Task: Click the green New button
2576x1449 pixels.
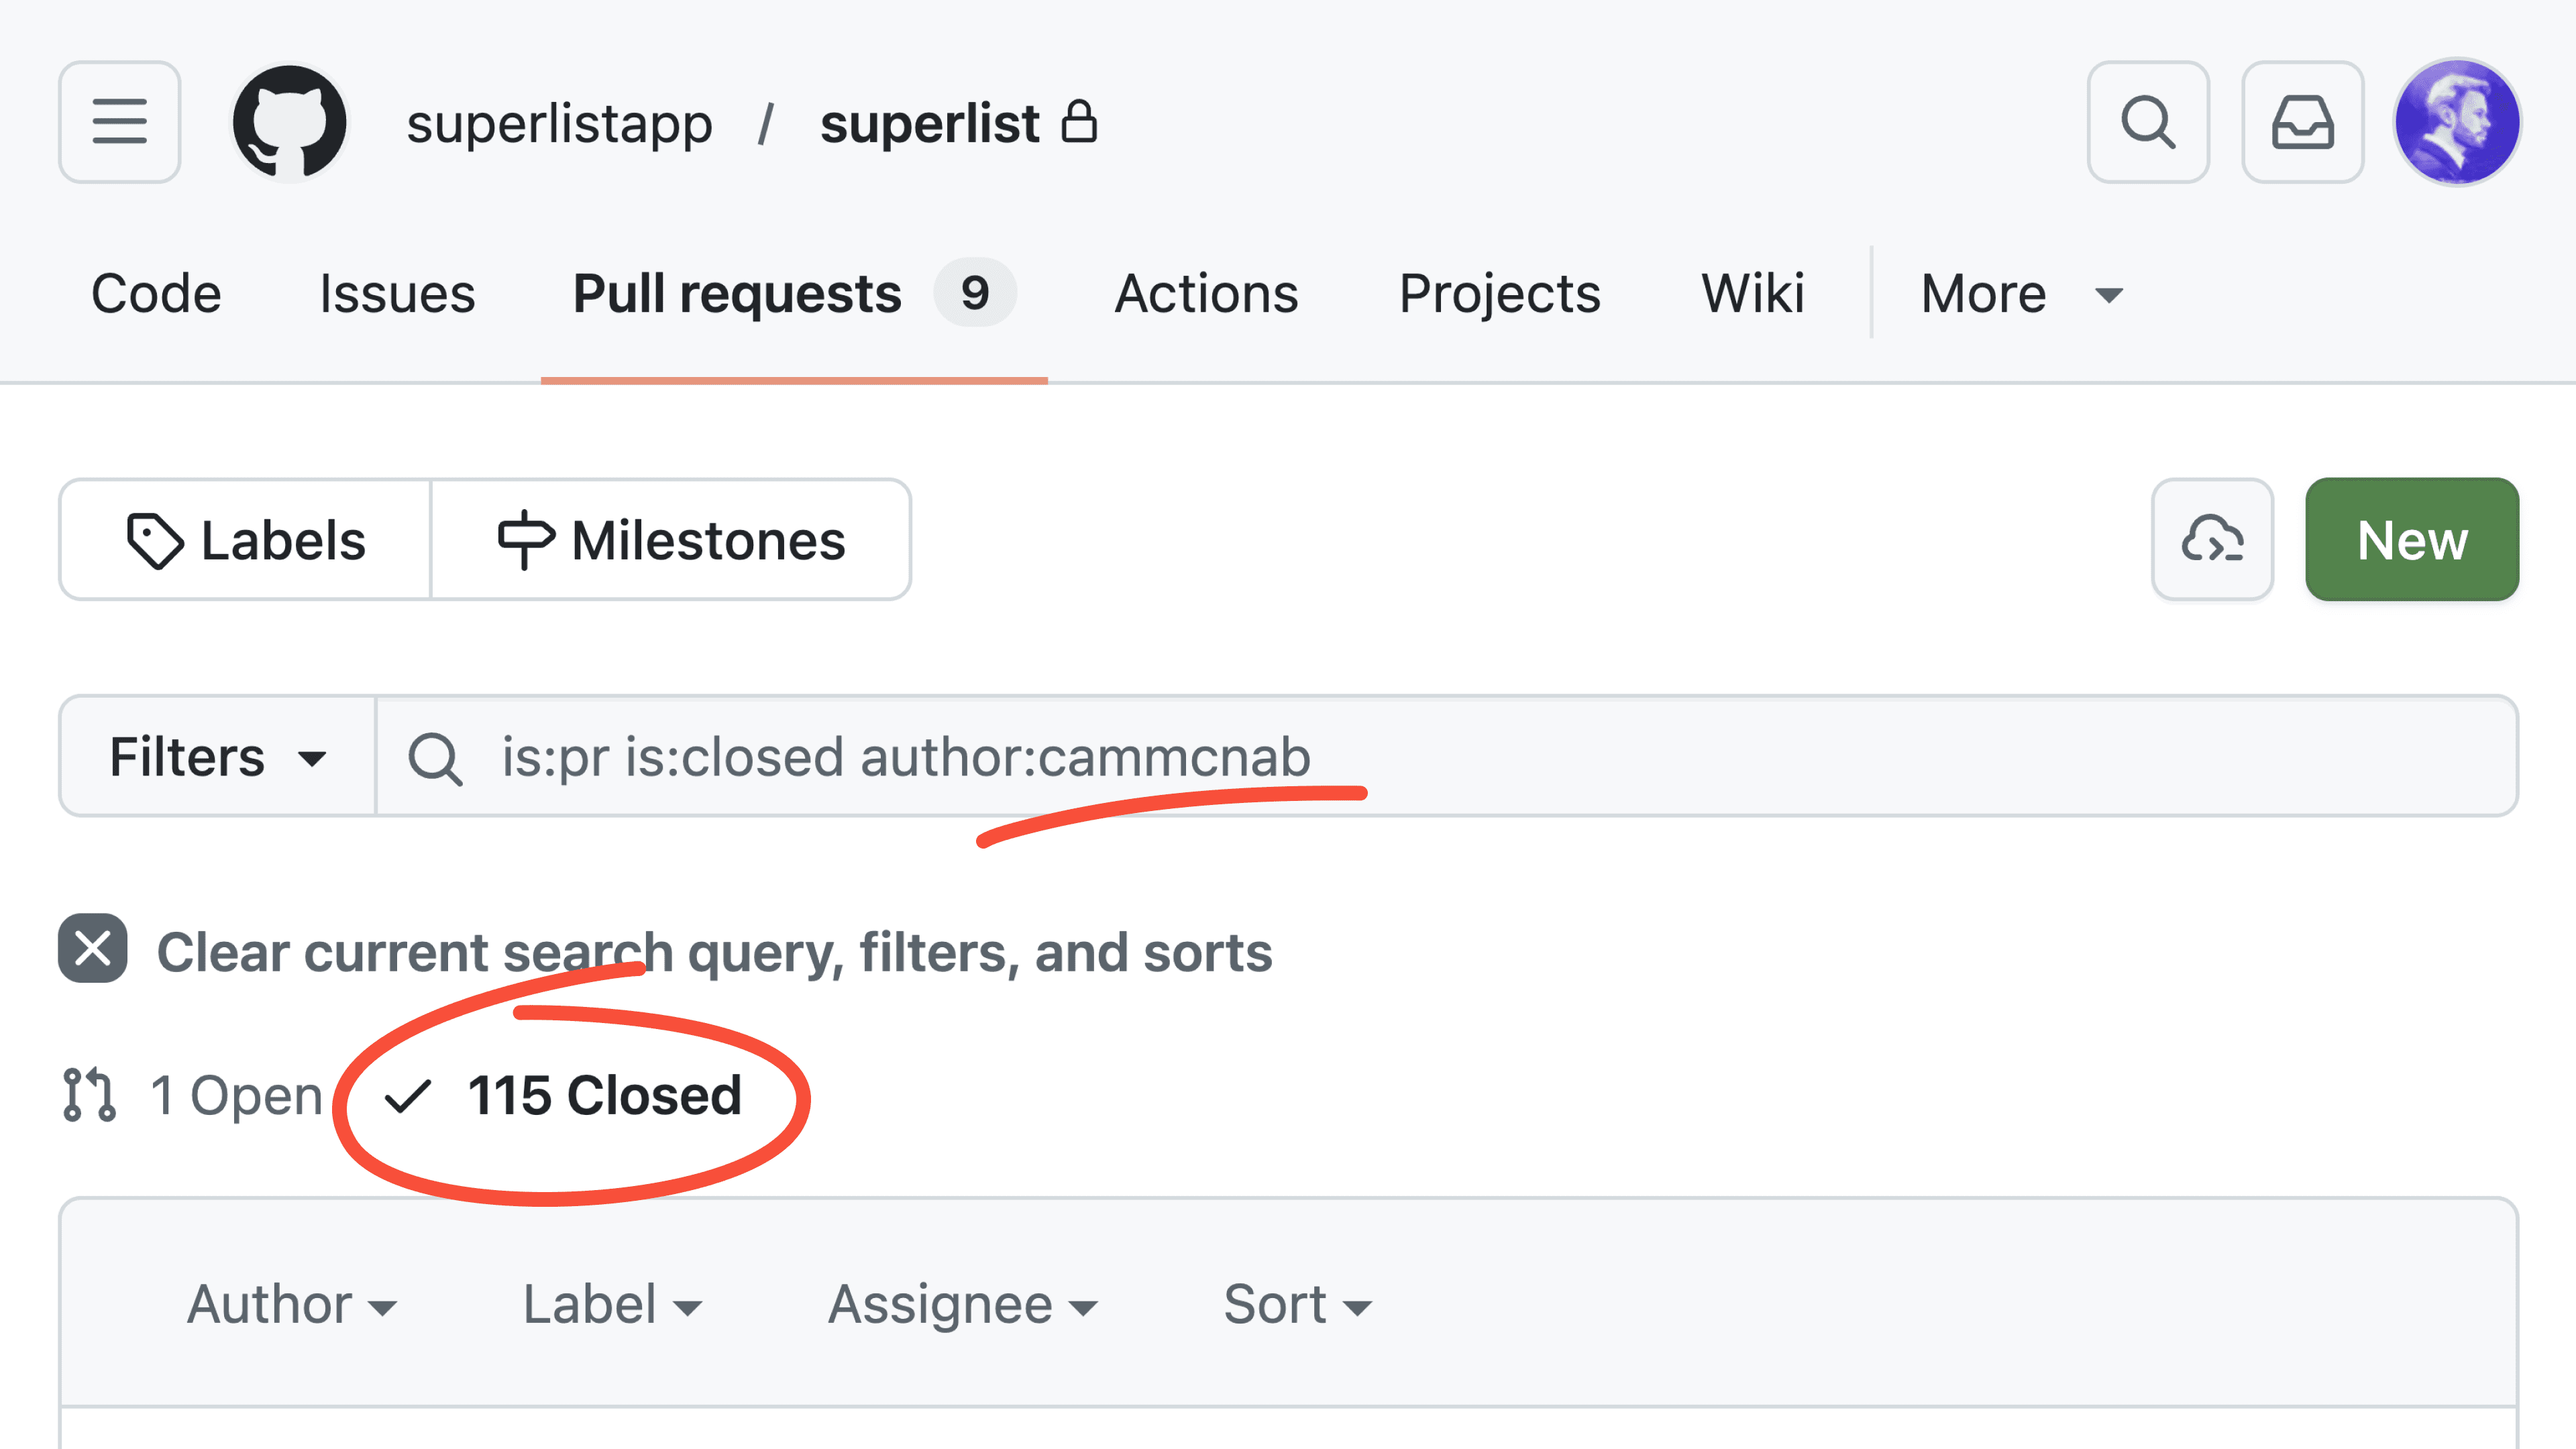Action: pos(2411,540)
